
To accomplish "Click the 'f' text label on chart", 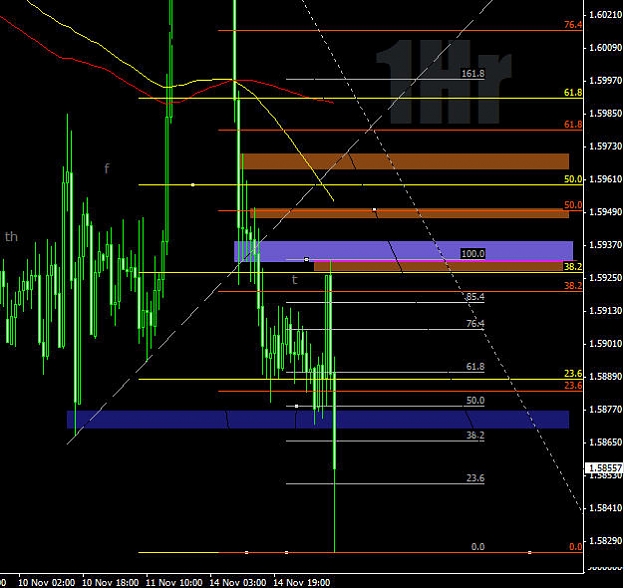I will [x=106, y=168].
